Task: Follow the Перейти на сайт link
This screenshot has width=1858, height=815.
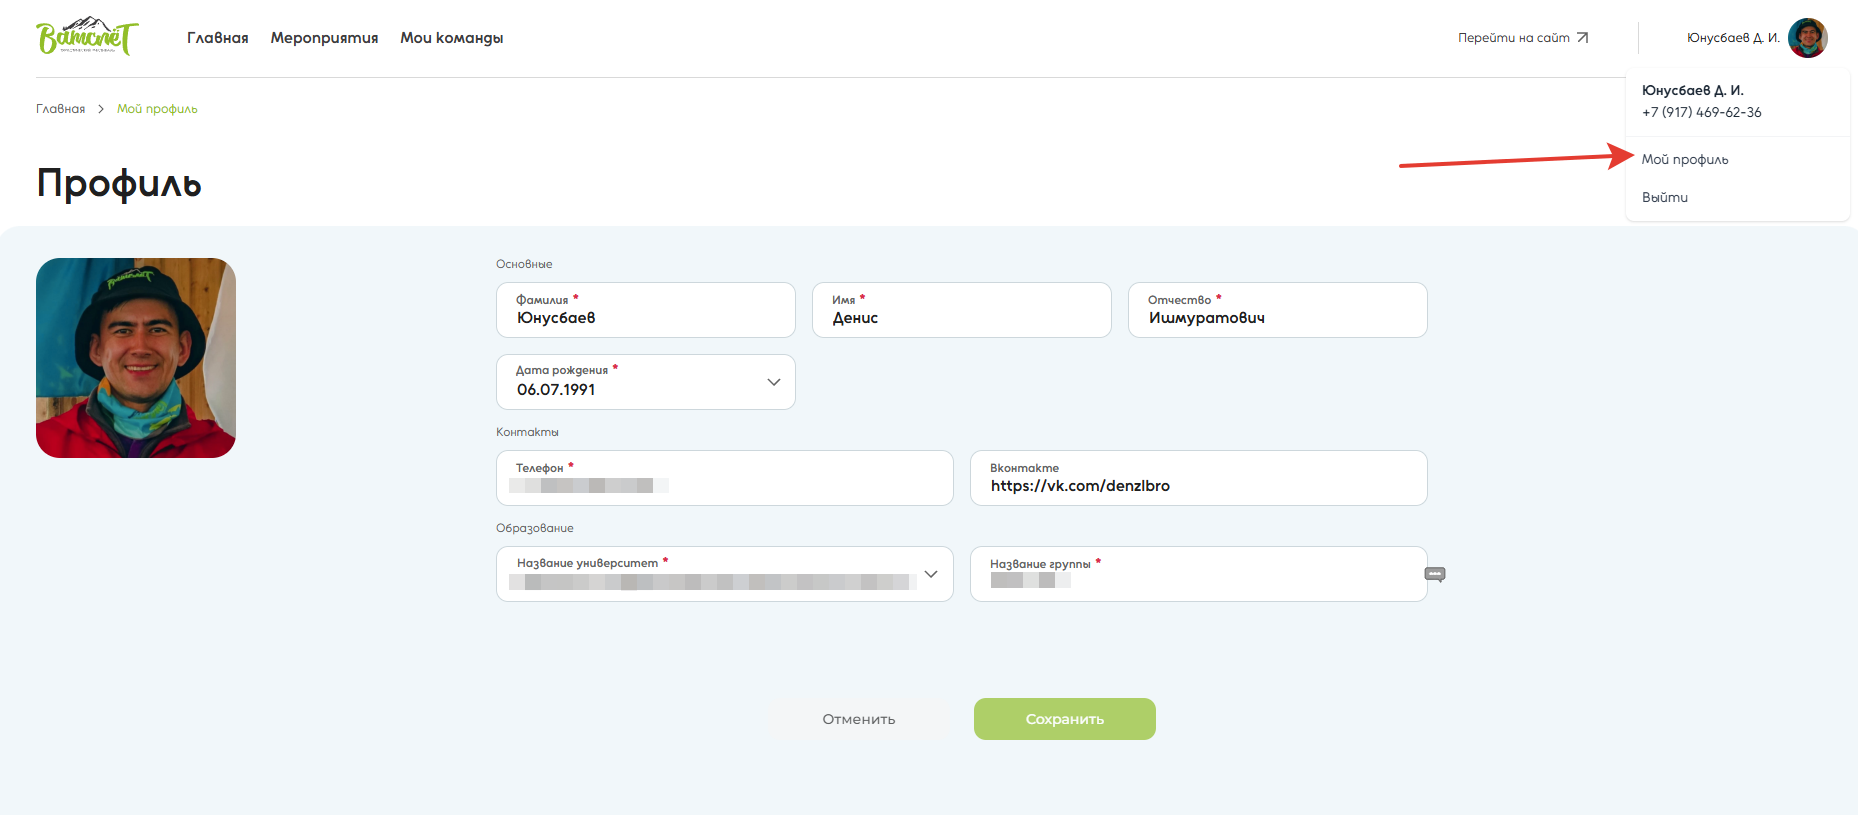Action: (1523, 38)
